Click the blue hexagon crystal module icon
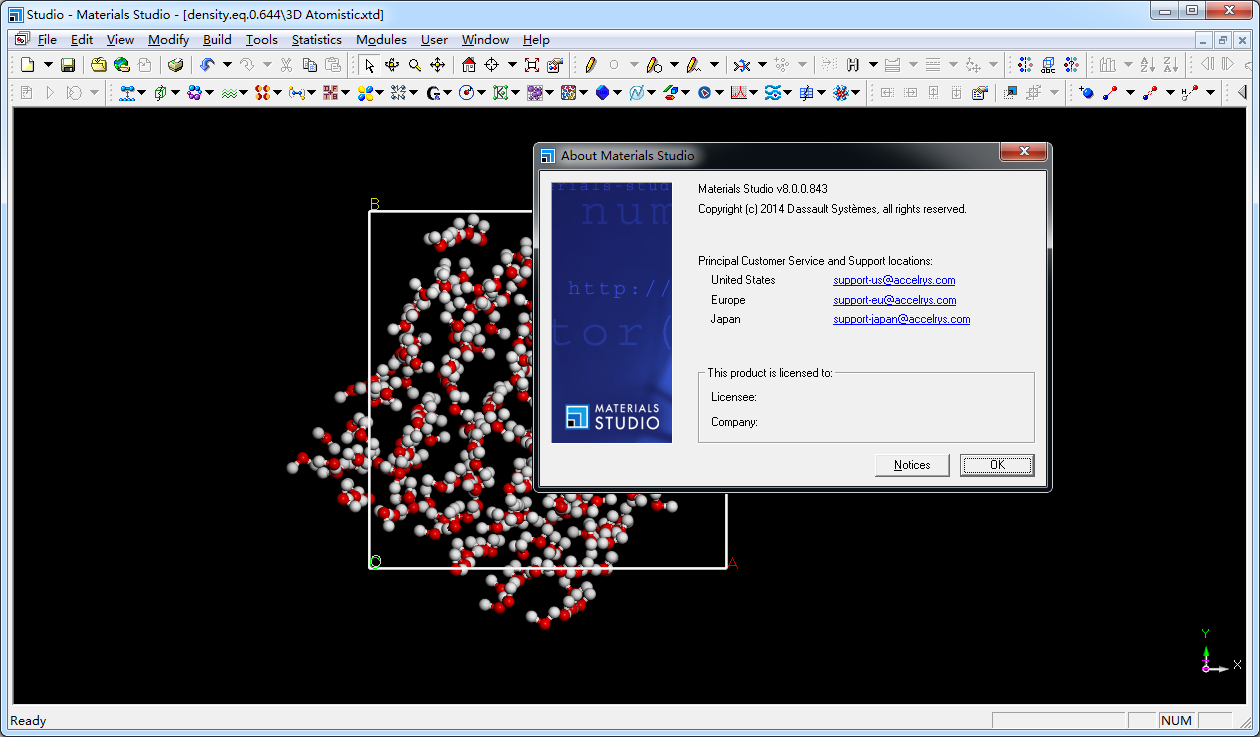The height and width of the screenshot is (737, 1260). click(602, 92)
